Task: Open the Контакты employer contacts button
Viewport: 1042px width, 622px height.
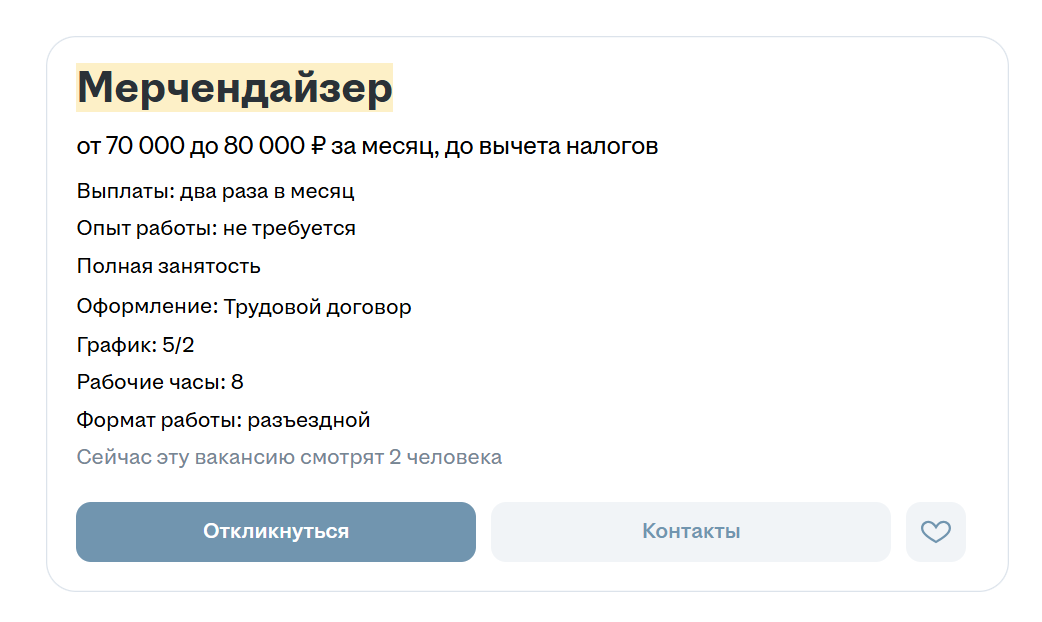Action: coord(690,532)
